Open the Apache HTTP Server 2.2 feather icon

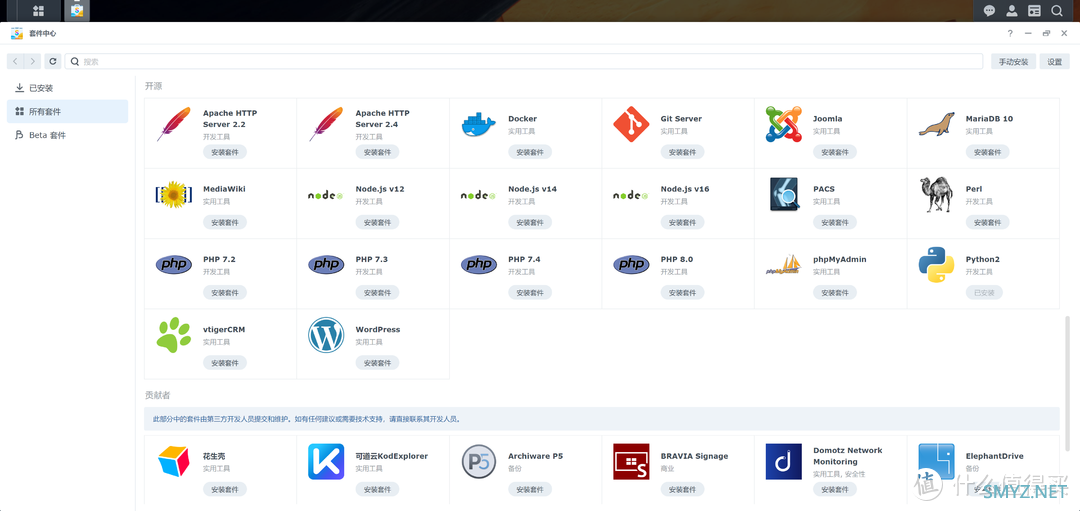(174, 125)
